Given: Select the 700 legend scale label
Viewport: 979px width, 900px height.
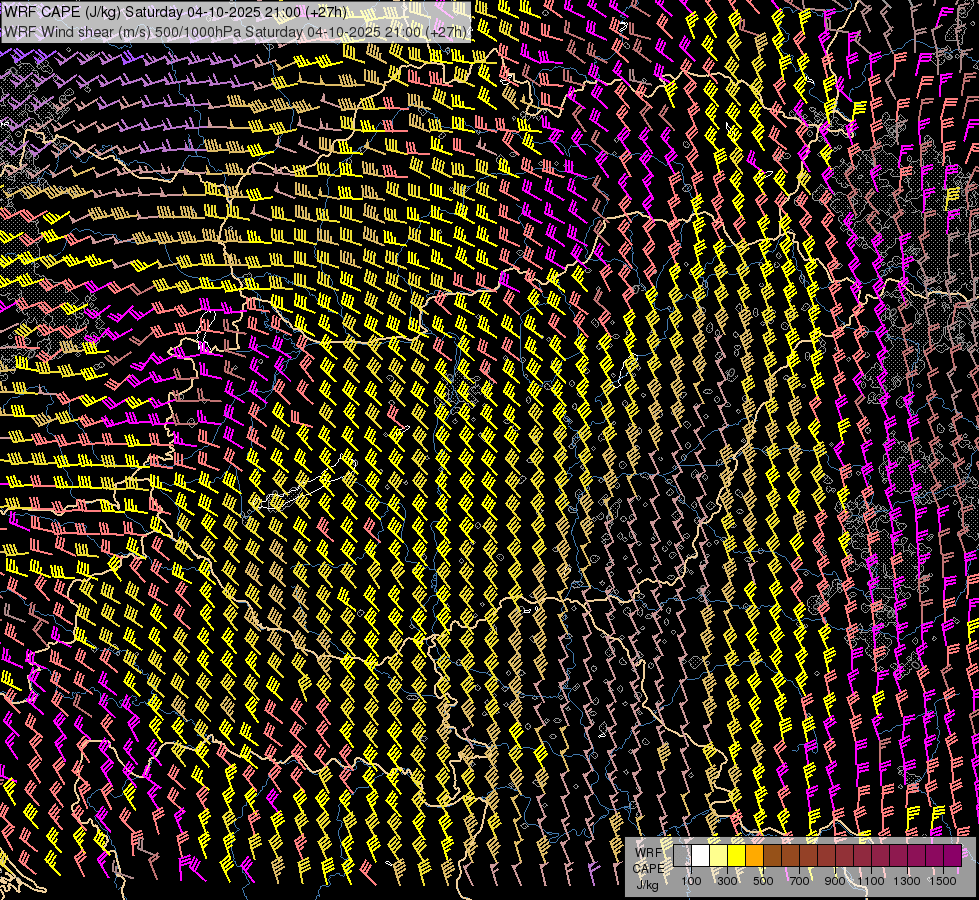Looking at the screenshot, I should 799,881.
